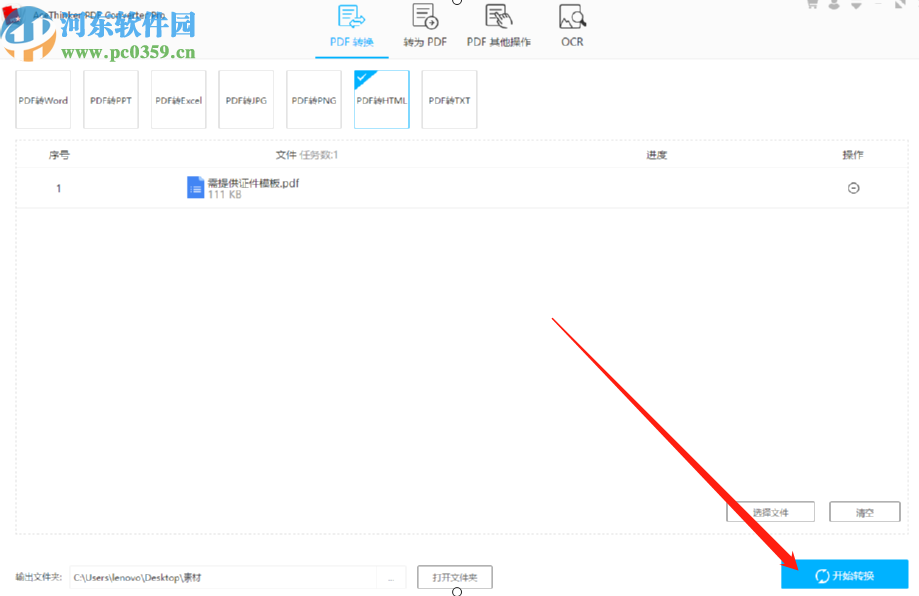Open the shopping cart icon in the title bar

coord(812,5)
